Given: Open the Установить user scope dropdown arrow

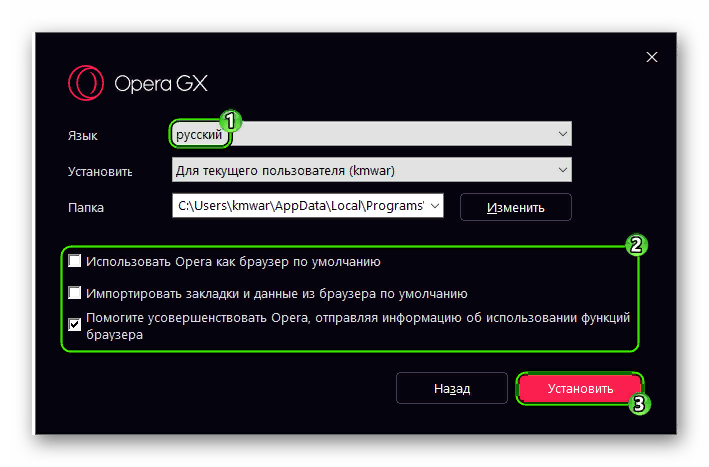Looking at the screenshot, I should tap(562, 170).
